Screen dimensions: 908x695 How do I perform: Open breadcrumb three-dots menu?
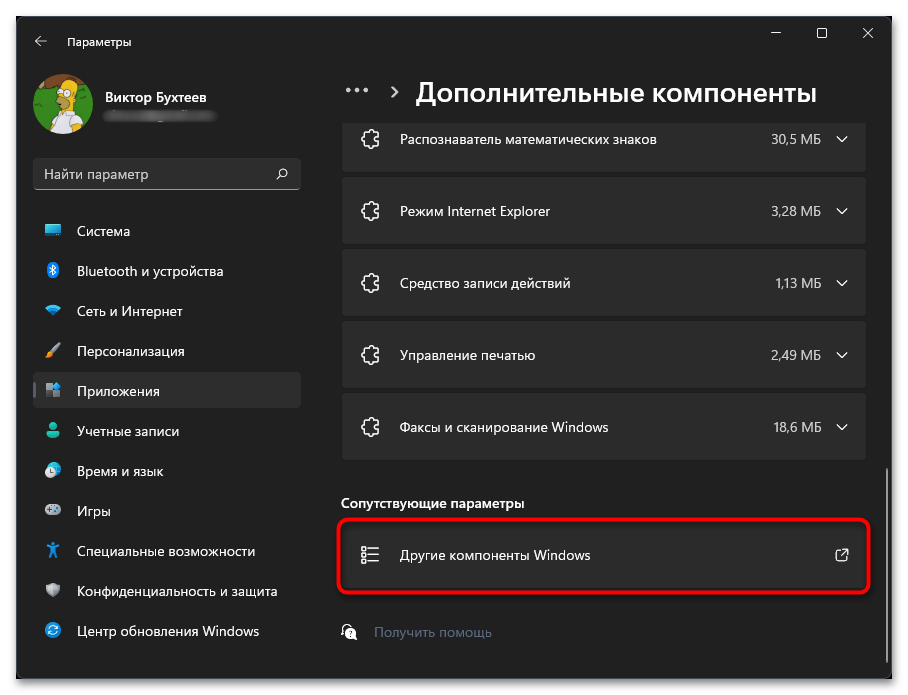[x=357, y=90]
